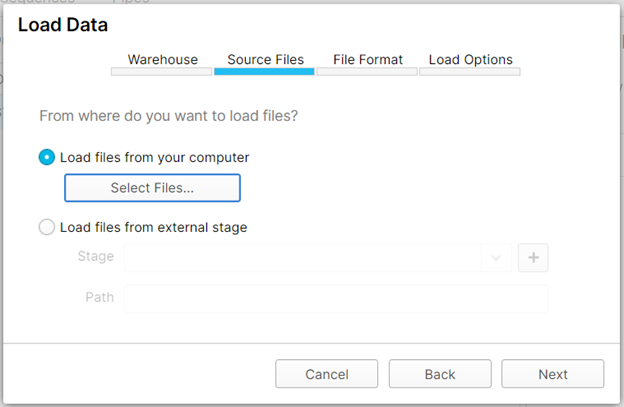Click the Select Files... button
Image resolution: width=624 pixels, height=407 pixels.
[152, 188]
